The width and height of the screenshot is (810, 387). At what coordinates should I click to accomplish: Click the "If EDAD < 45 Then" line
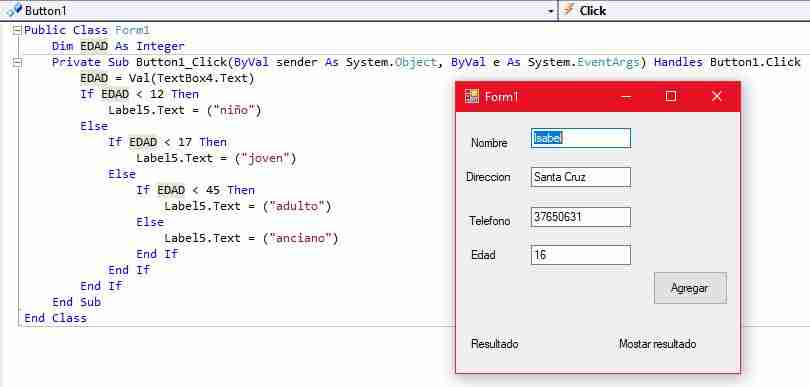[x=195, y=190]
